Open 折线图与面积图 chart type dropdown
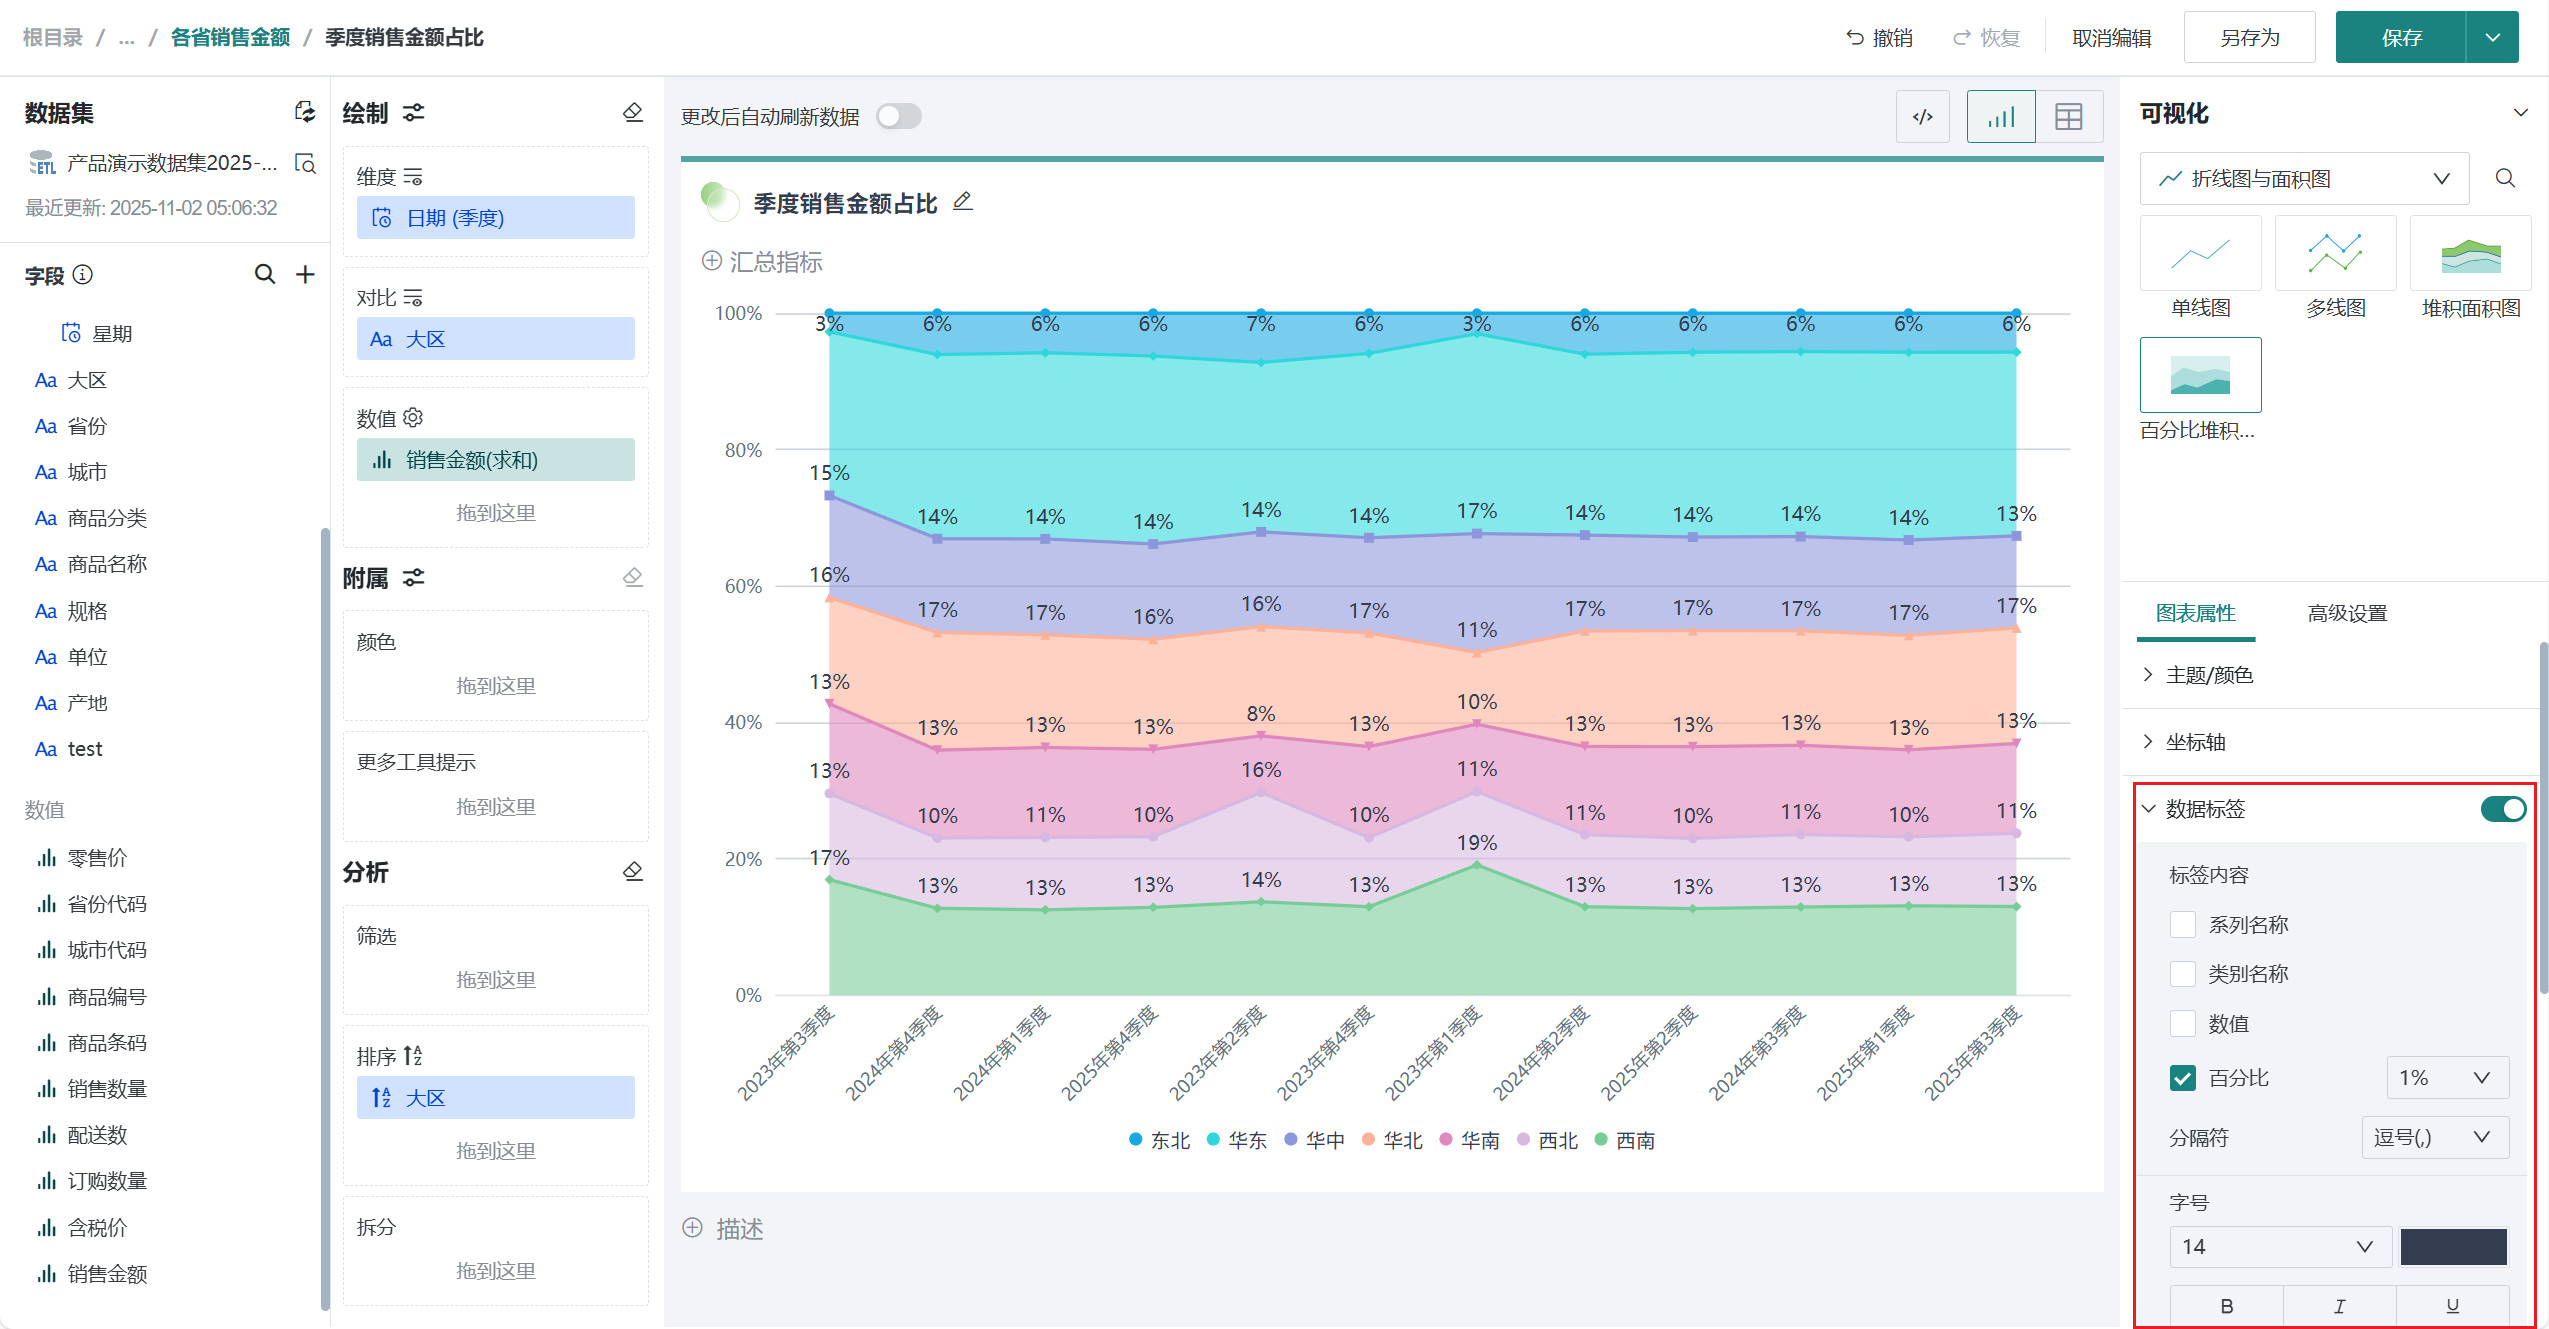The height and width of the screenshot is (1329, 2549). [x=2304, y=178]
